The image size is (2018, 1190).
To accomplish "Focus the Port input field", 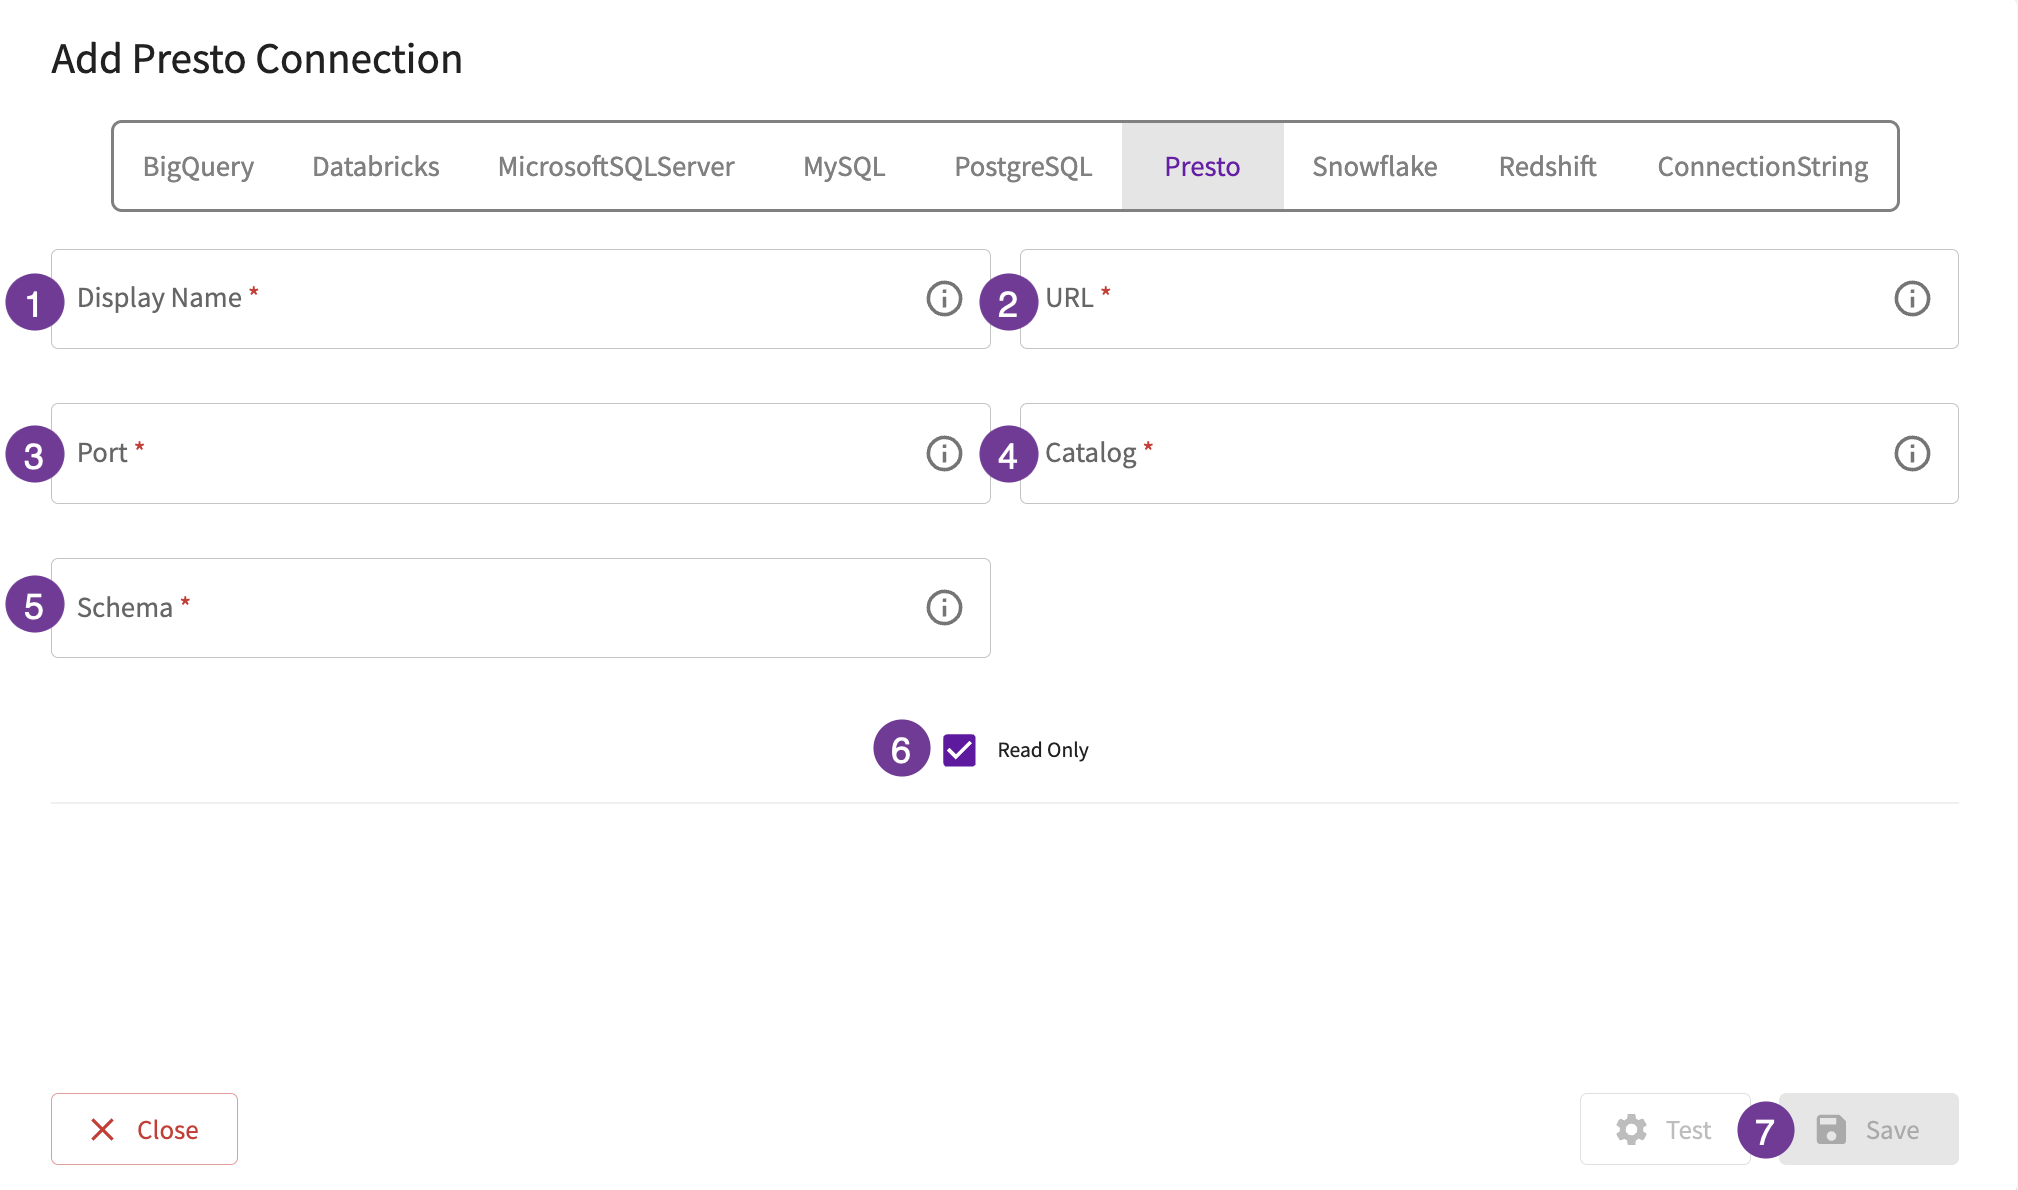I will coord(520,453).
